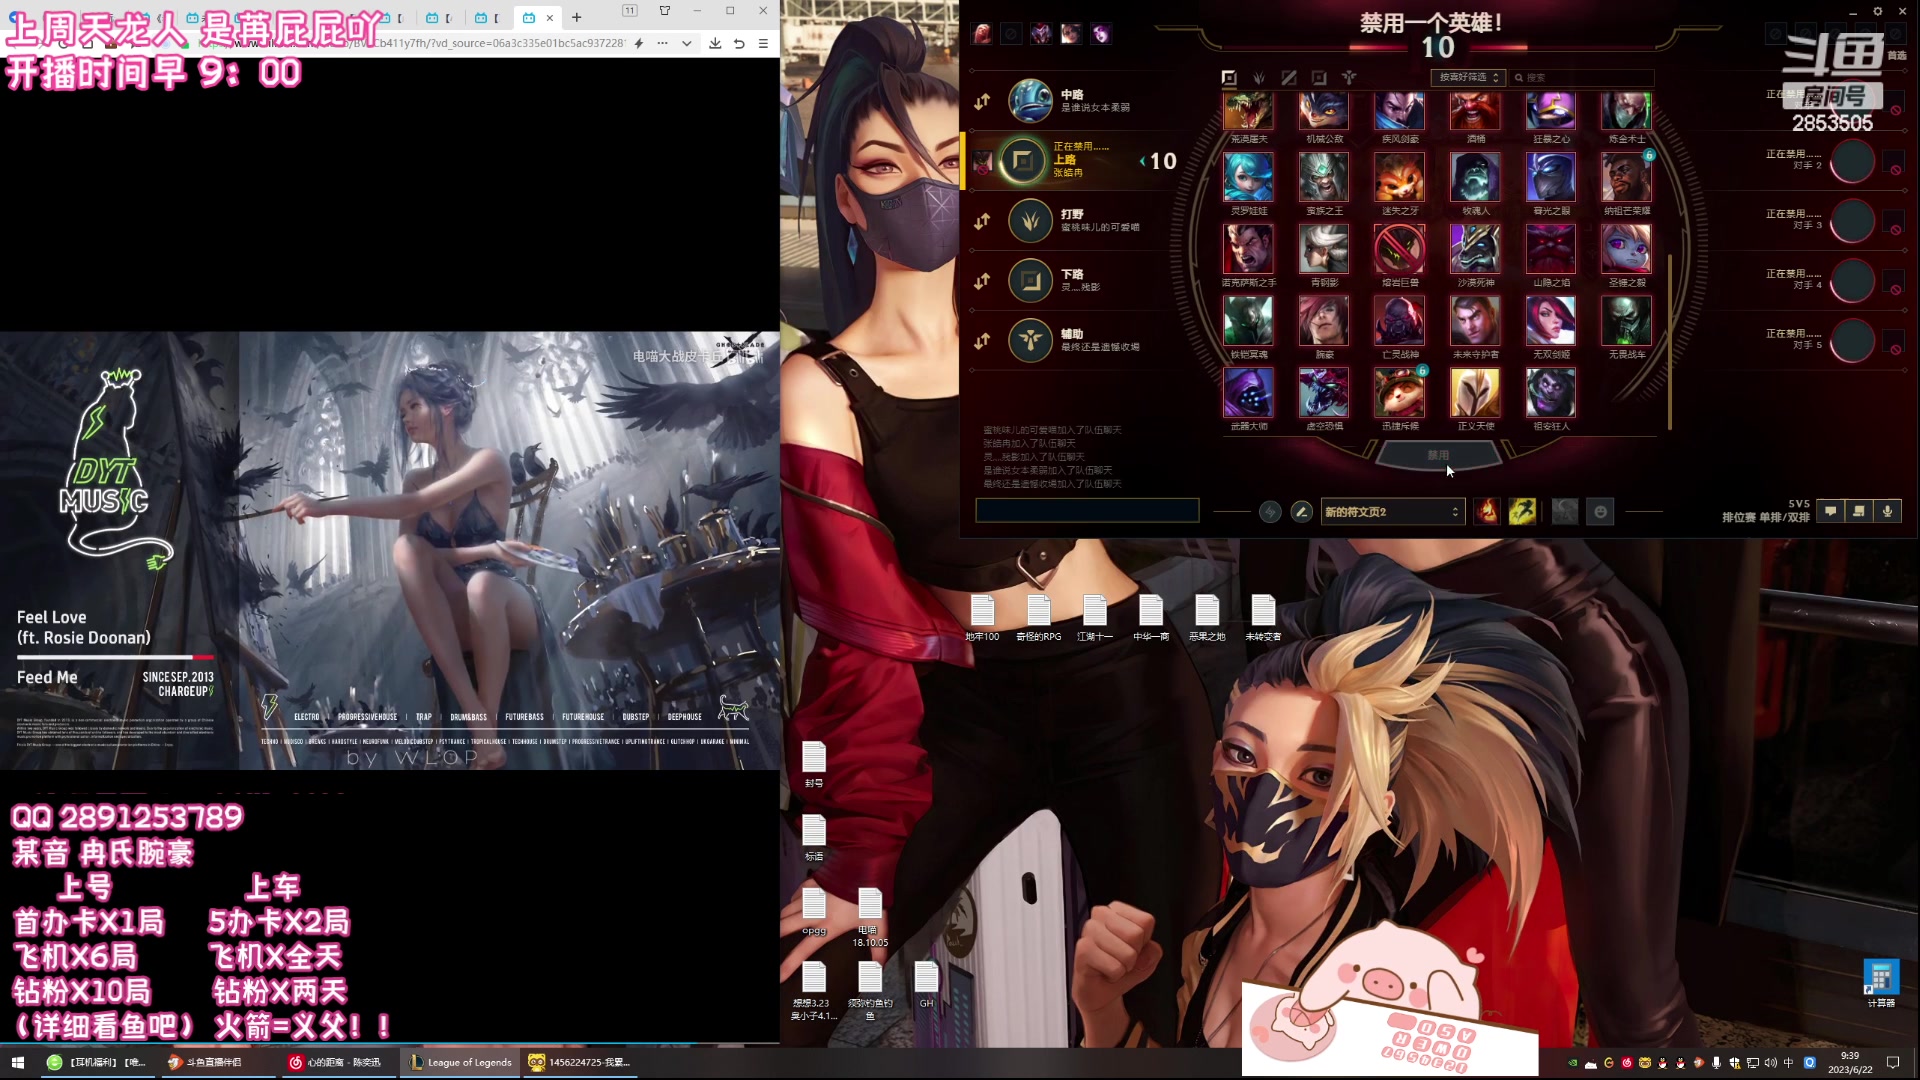
Task: Open browser hamburger menu
Action: [x=763, y=43]
